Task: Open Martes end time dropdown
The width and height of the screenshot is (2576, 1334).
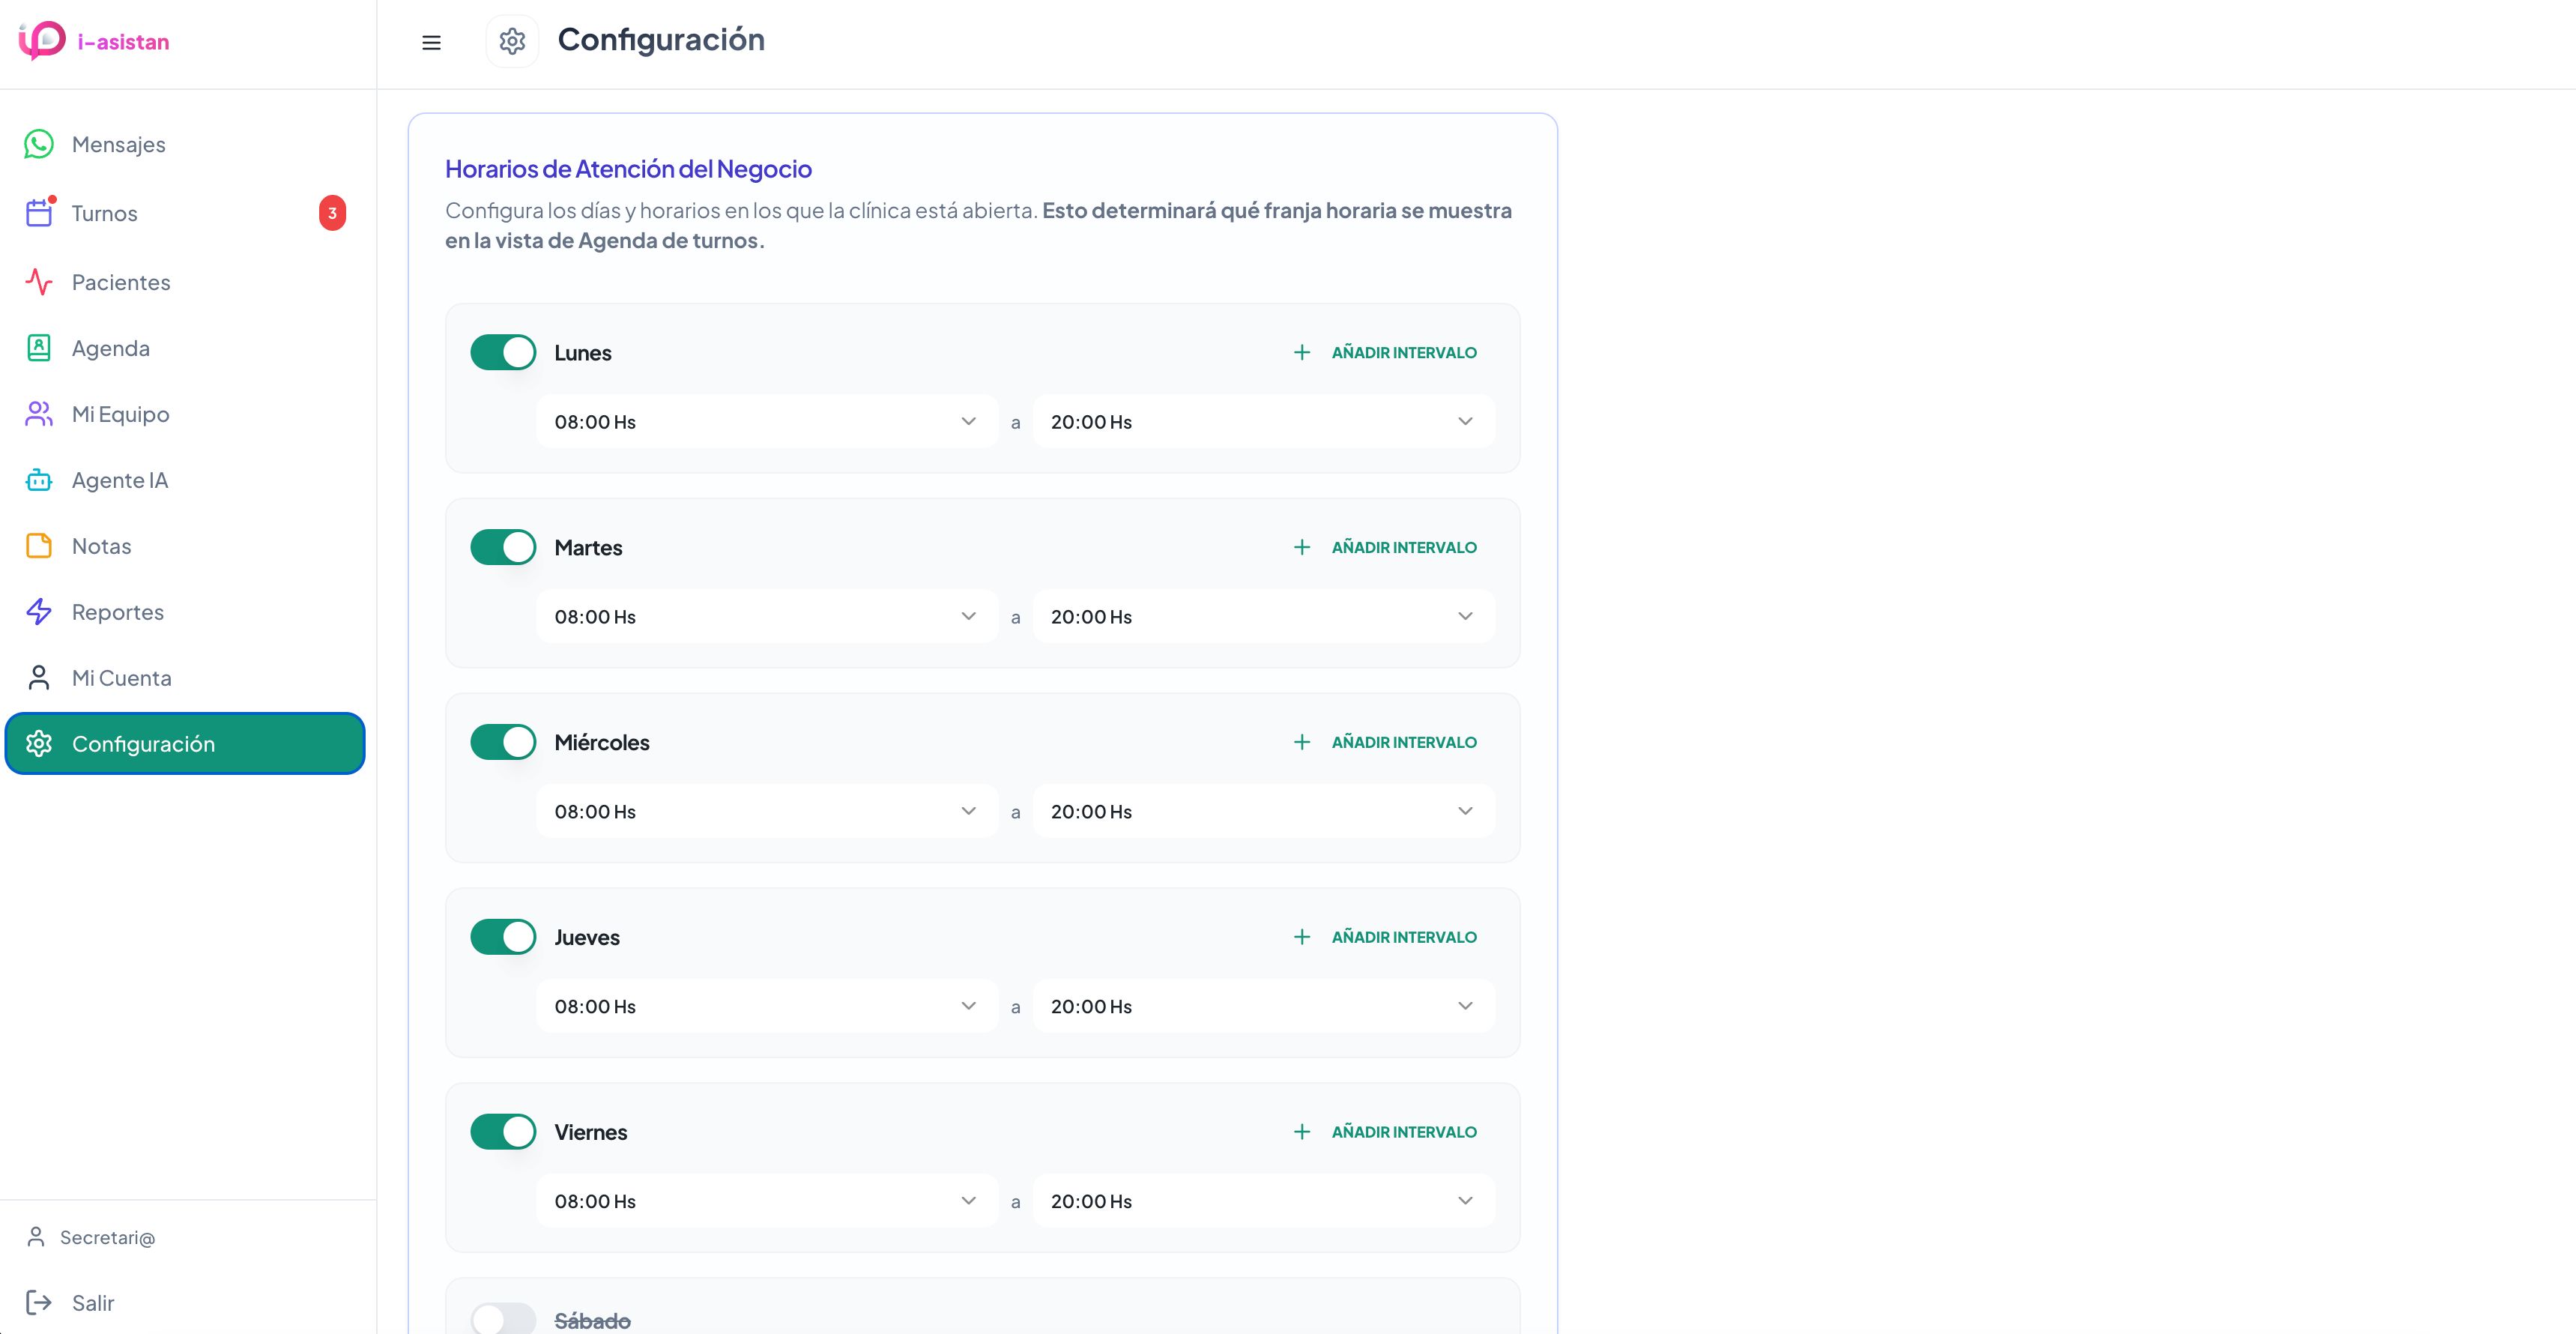Action: [x=1264, y=616]
